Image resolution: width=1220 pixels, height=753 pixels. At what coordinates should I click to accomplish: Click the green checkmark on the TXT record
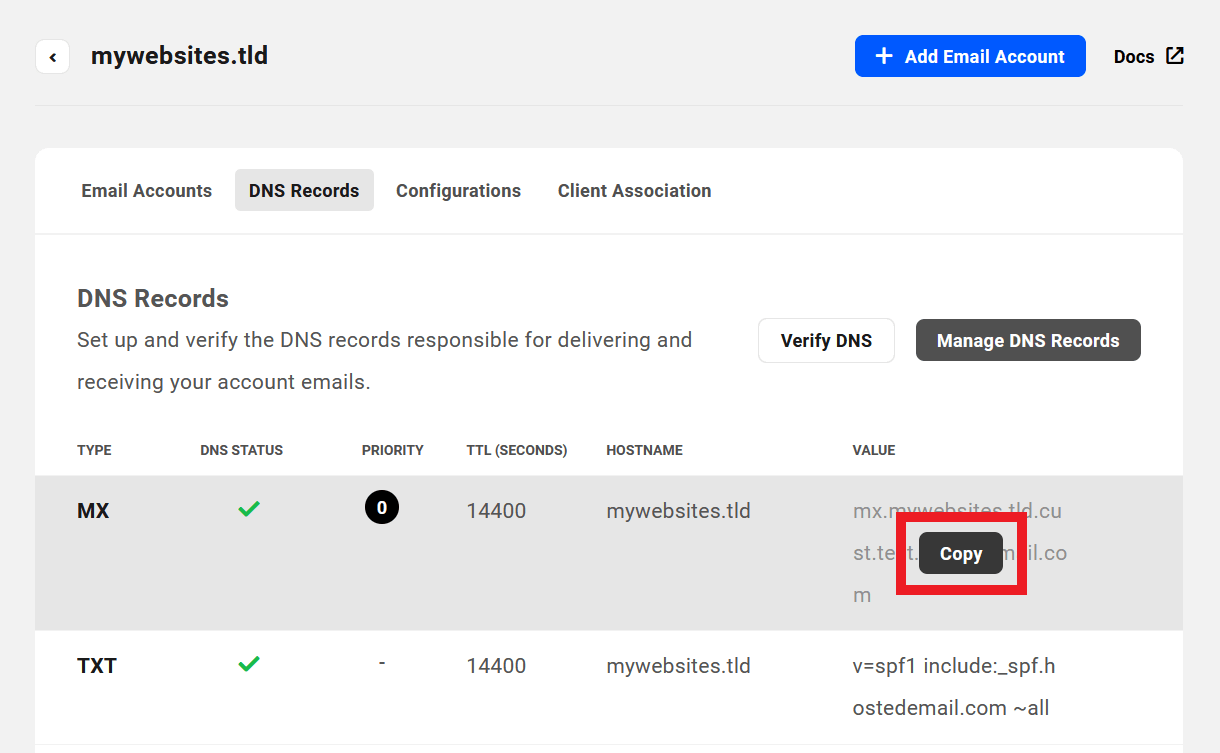tap(249, 663)
